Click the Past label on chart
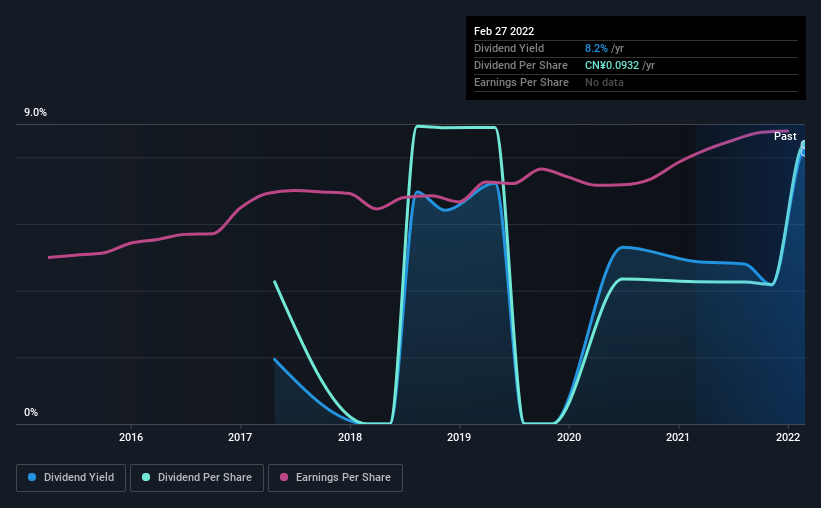 [x=785, y=136]
